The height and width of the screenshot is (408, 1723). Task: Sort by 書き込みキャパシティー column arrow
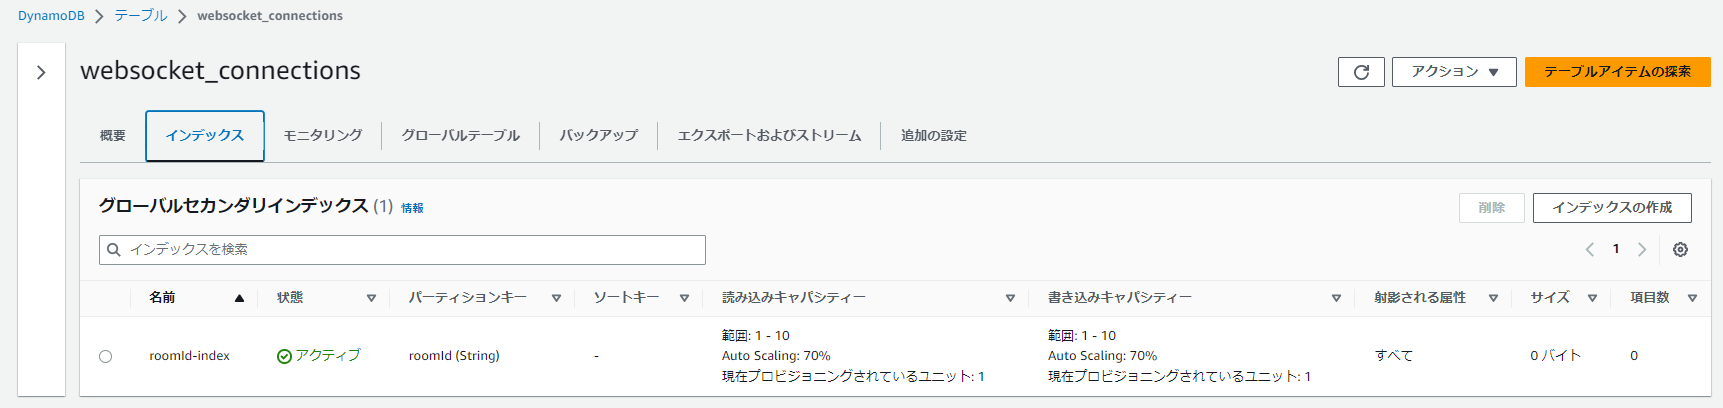(1336, 298)
